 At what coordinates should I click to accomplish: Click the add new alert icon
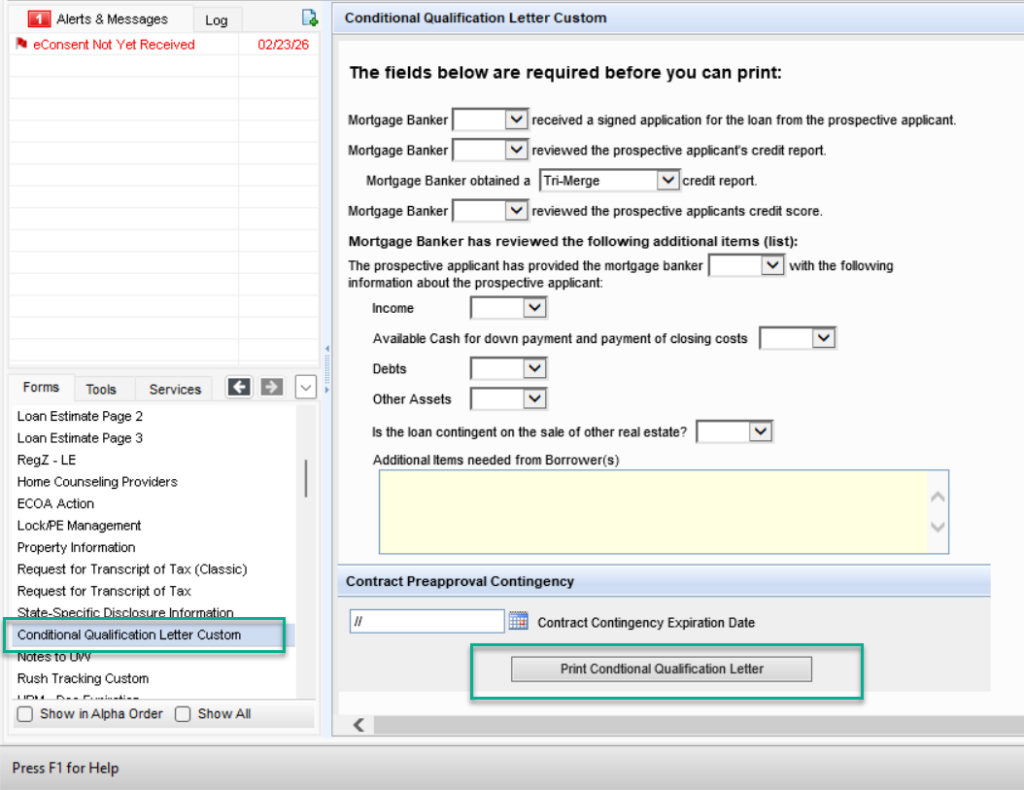[309, 18]
